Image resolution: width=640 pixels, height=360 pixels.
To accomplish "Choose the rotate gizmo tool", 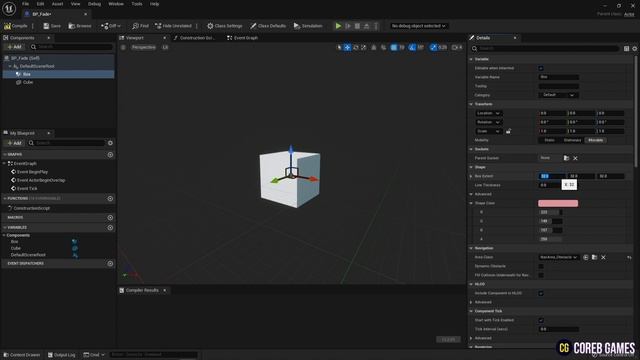I will click(x=356, y=47).
